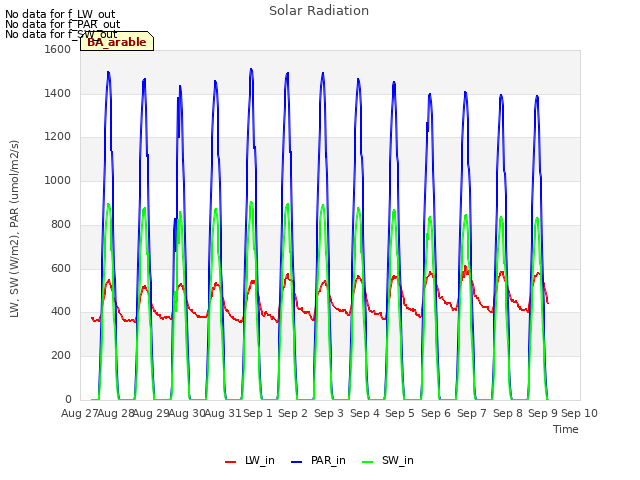This screenshot has width=640, height=480.
Task: Click the Sep 2 x-axis date label
Action: click(x=293, y=413)
